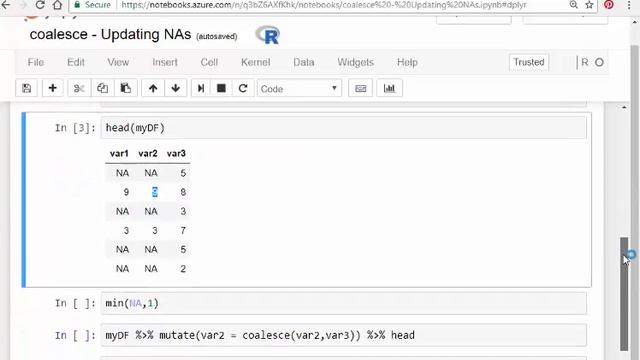Click the var1 column header

tap(119, 153)
